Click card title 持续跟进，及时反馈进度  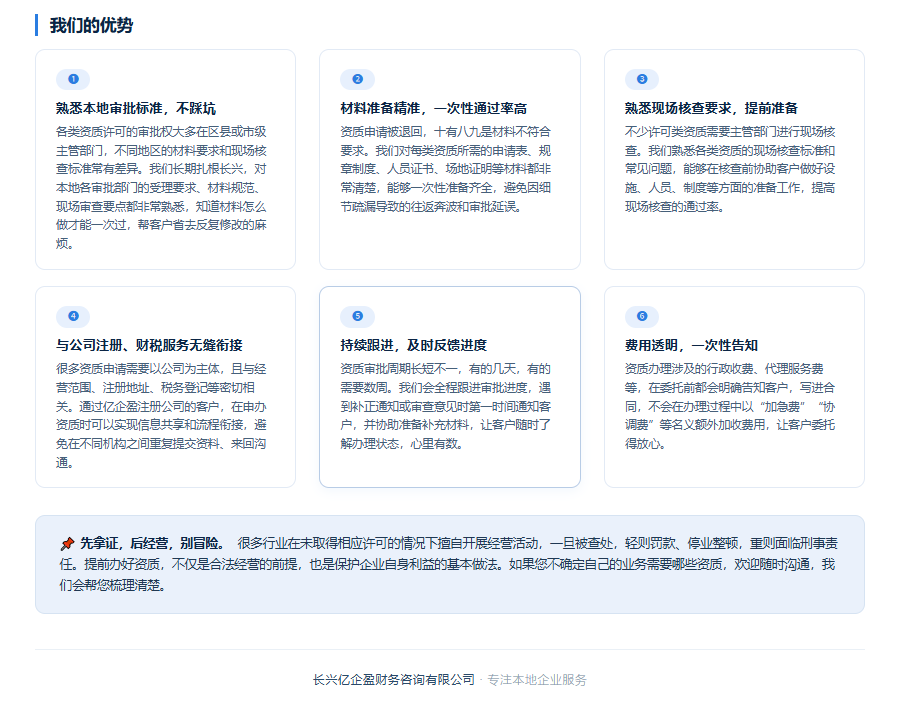pos(413,345)
